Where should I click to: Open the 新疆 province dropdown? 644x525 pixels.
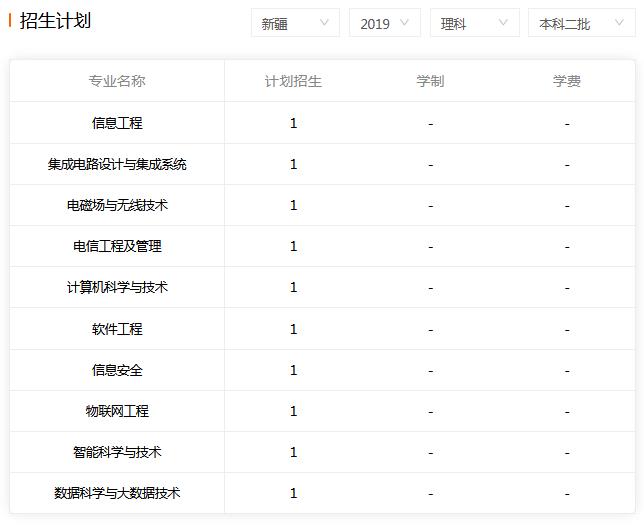point(295,23)
